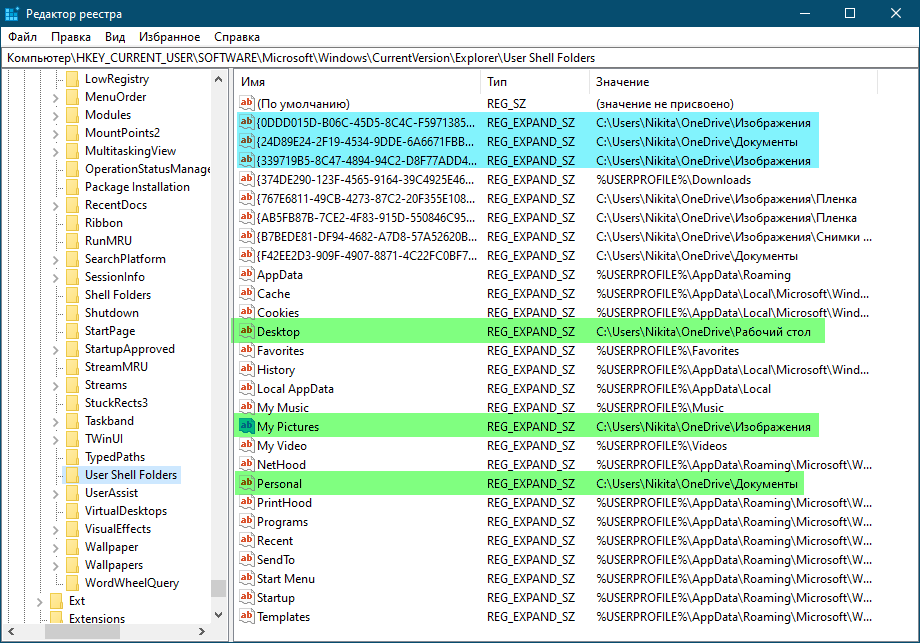Image resolution: width=920 pixels, height=643 pixels.
Task: Select the SessionInfo key
Action: (115, 277)
